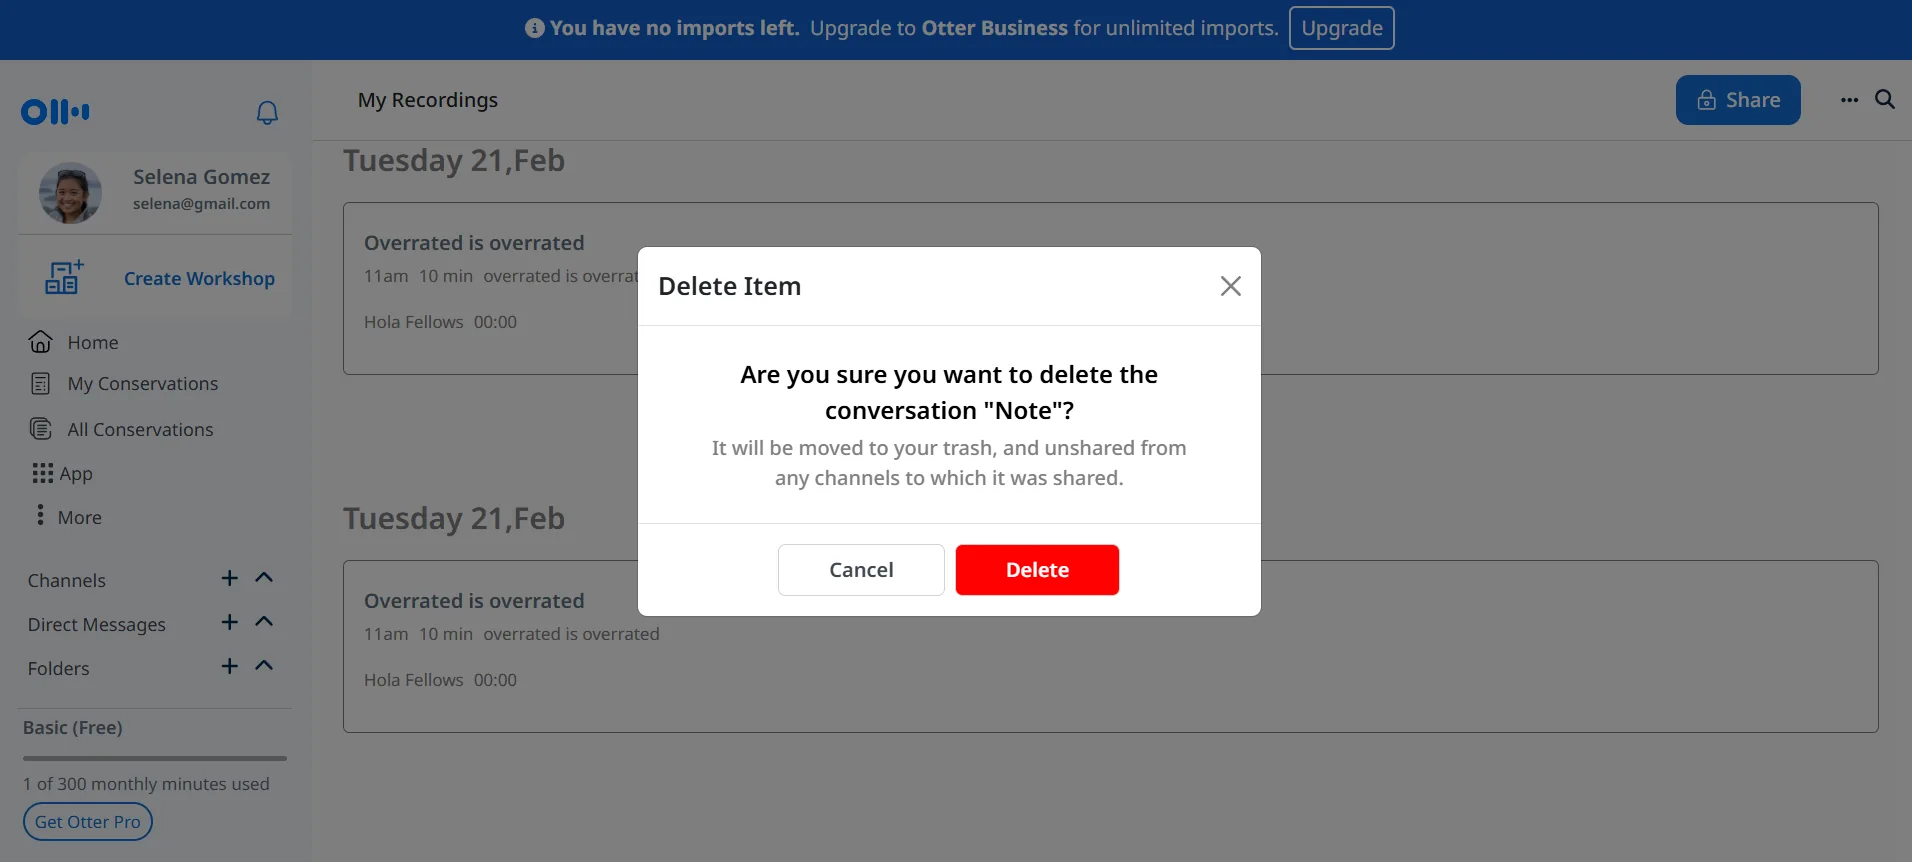Collapse the Direct Messages section
The width and height of the screenshot is (1912, 862).
[x=264, y=623]
